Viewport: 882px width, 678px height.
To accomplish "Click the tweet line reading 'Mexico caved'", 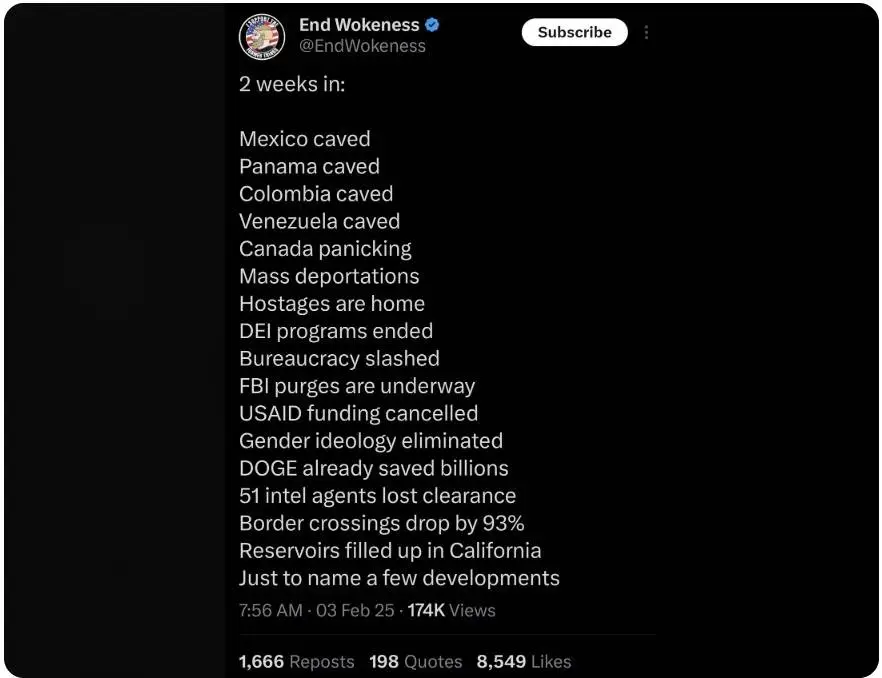I will point(305,139).
